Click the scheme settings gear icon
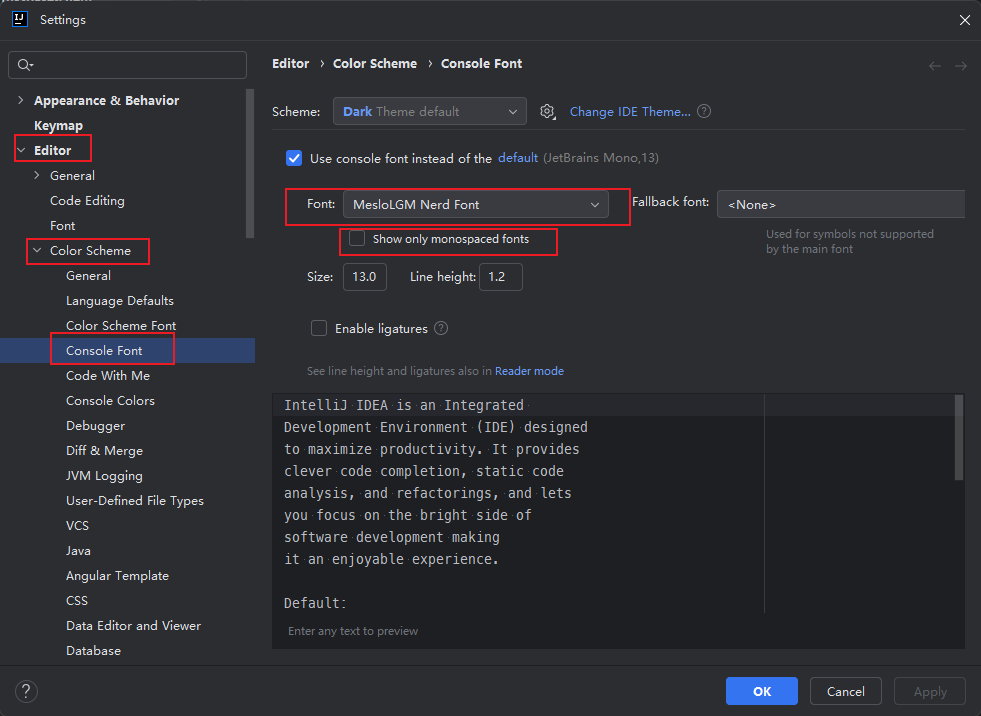The width and height of the screenshot is (981, 716). click(547, 112)
